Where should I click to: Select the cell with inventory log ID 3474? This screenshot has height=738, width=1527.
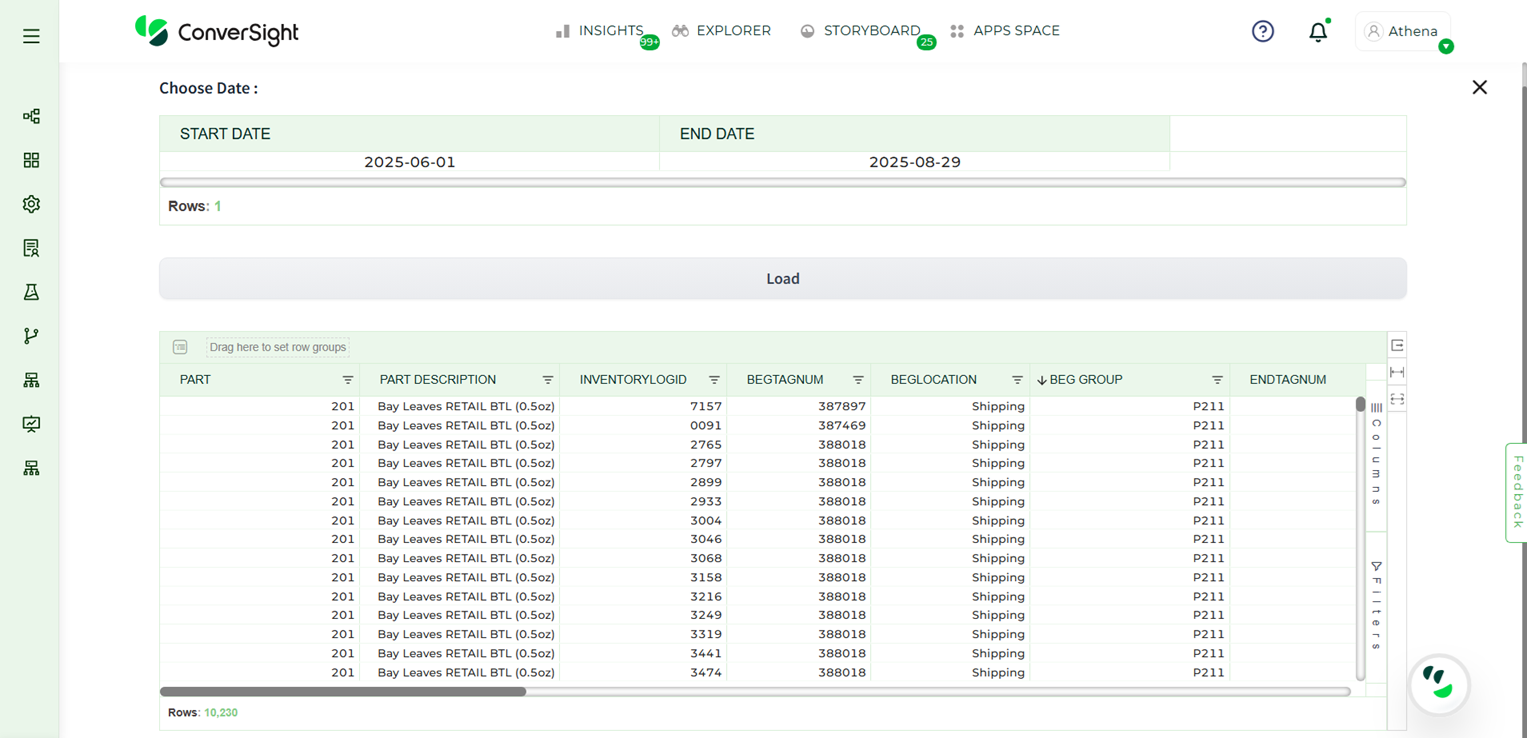[643, 672]
